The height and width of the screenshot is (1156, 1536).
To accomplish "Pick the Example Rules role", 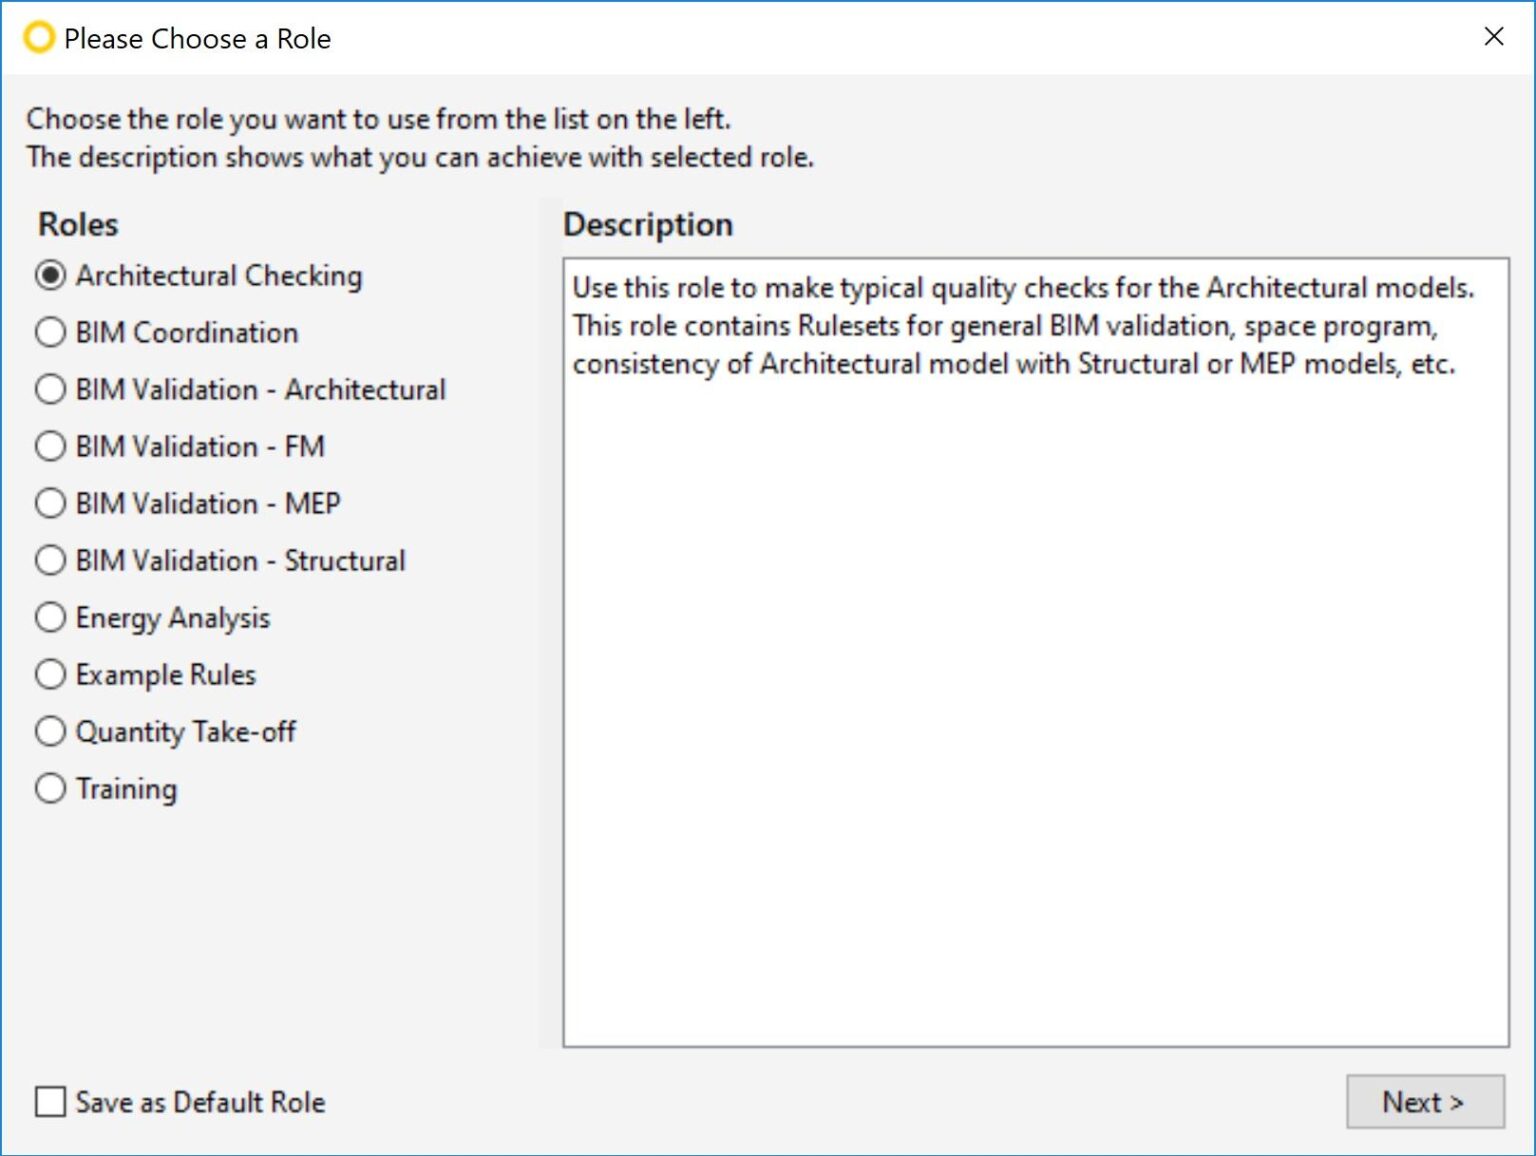I will pyautogui.click(x=145, y=674).
